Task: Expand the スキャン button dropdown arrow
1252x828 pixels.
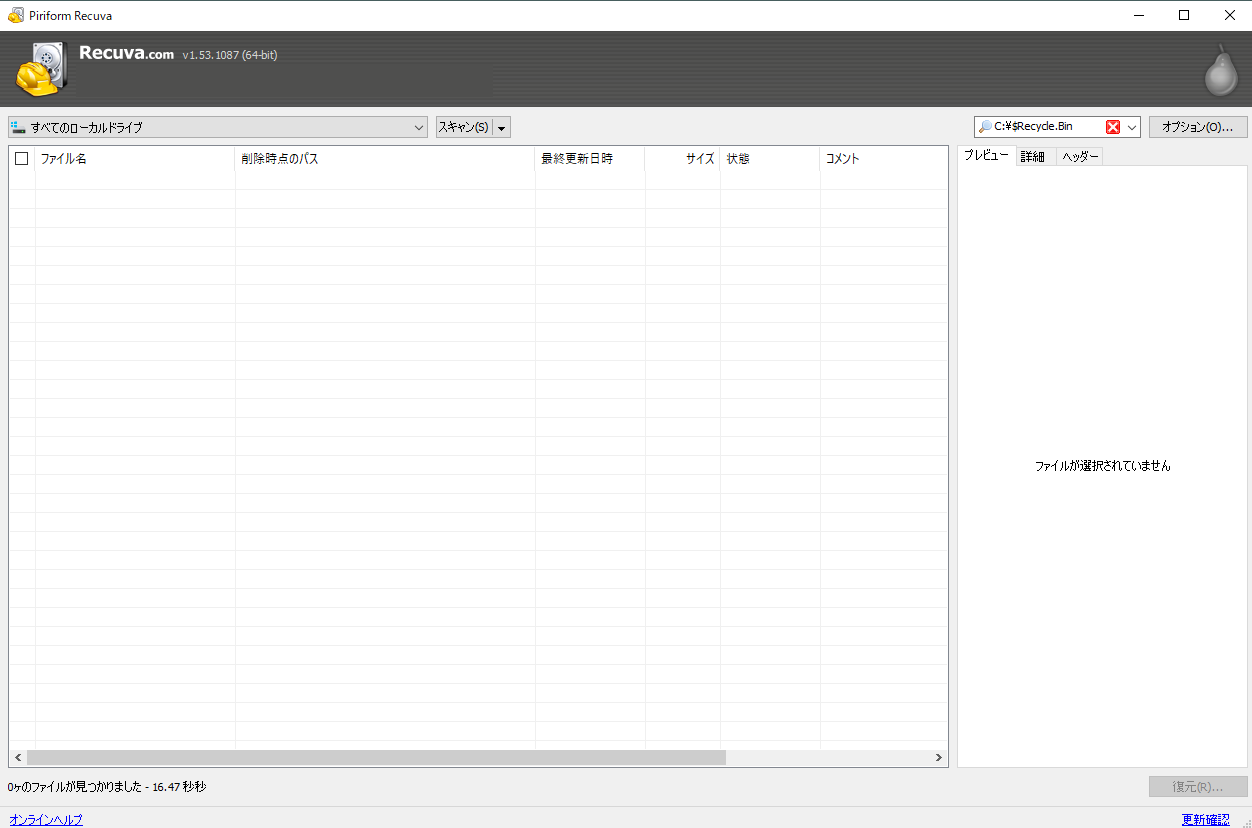Action: tap(502, 128)
